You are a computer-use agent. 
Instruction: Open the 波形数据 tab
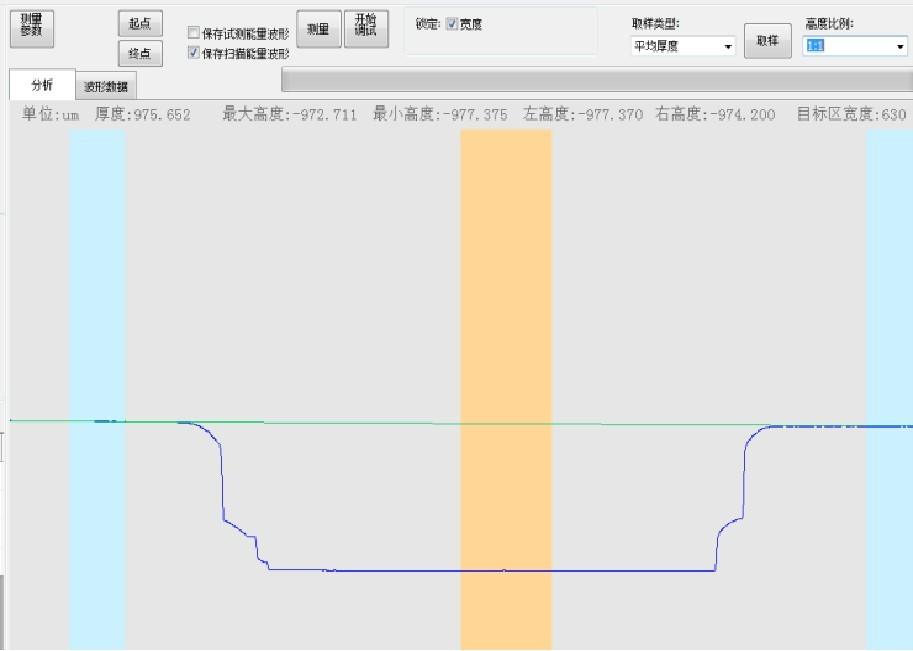pyautogui.click(x=105, y=87)
